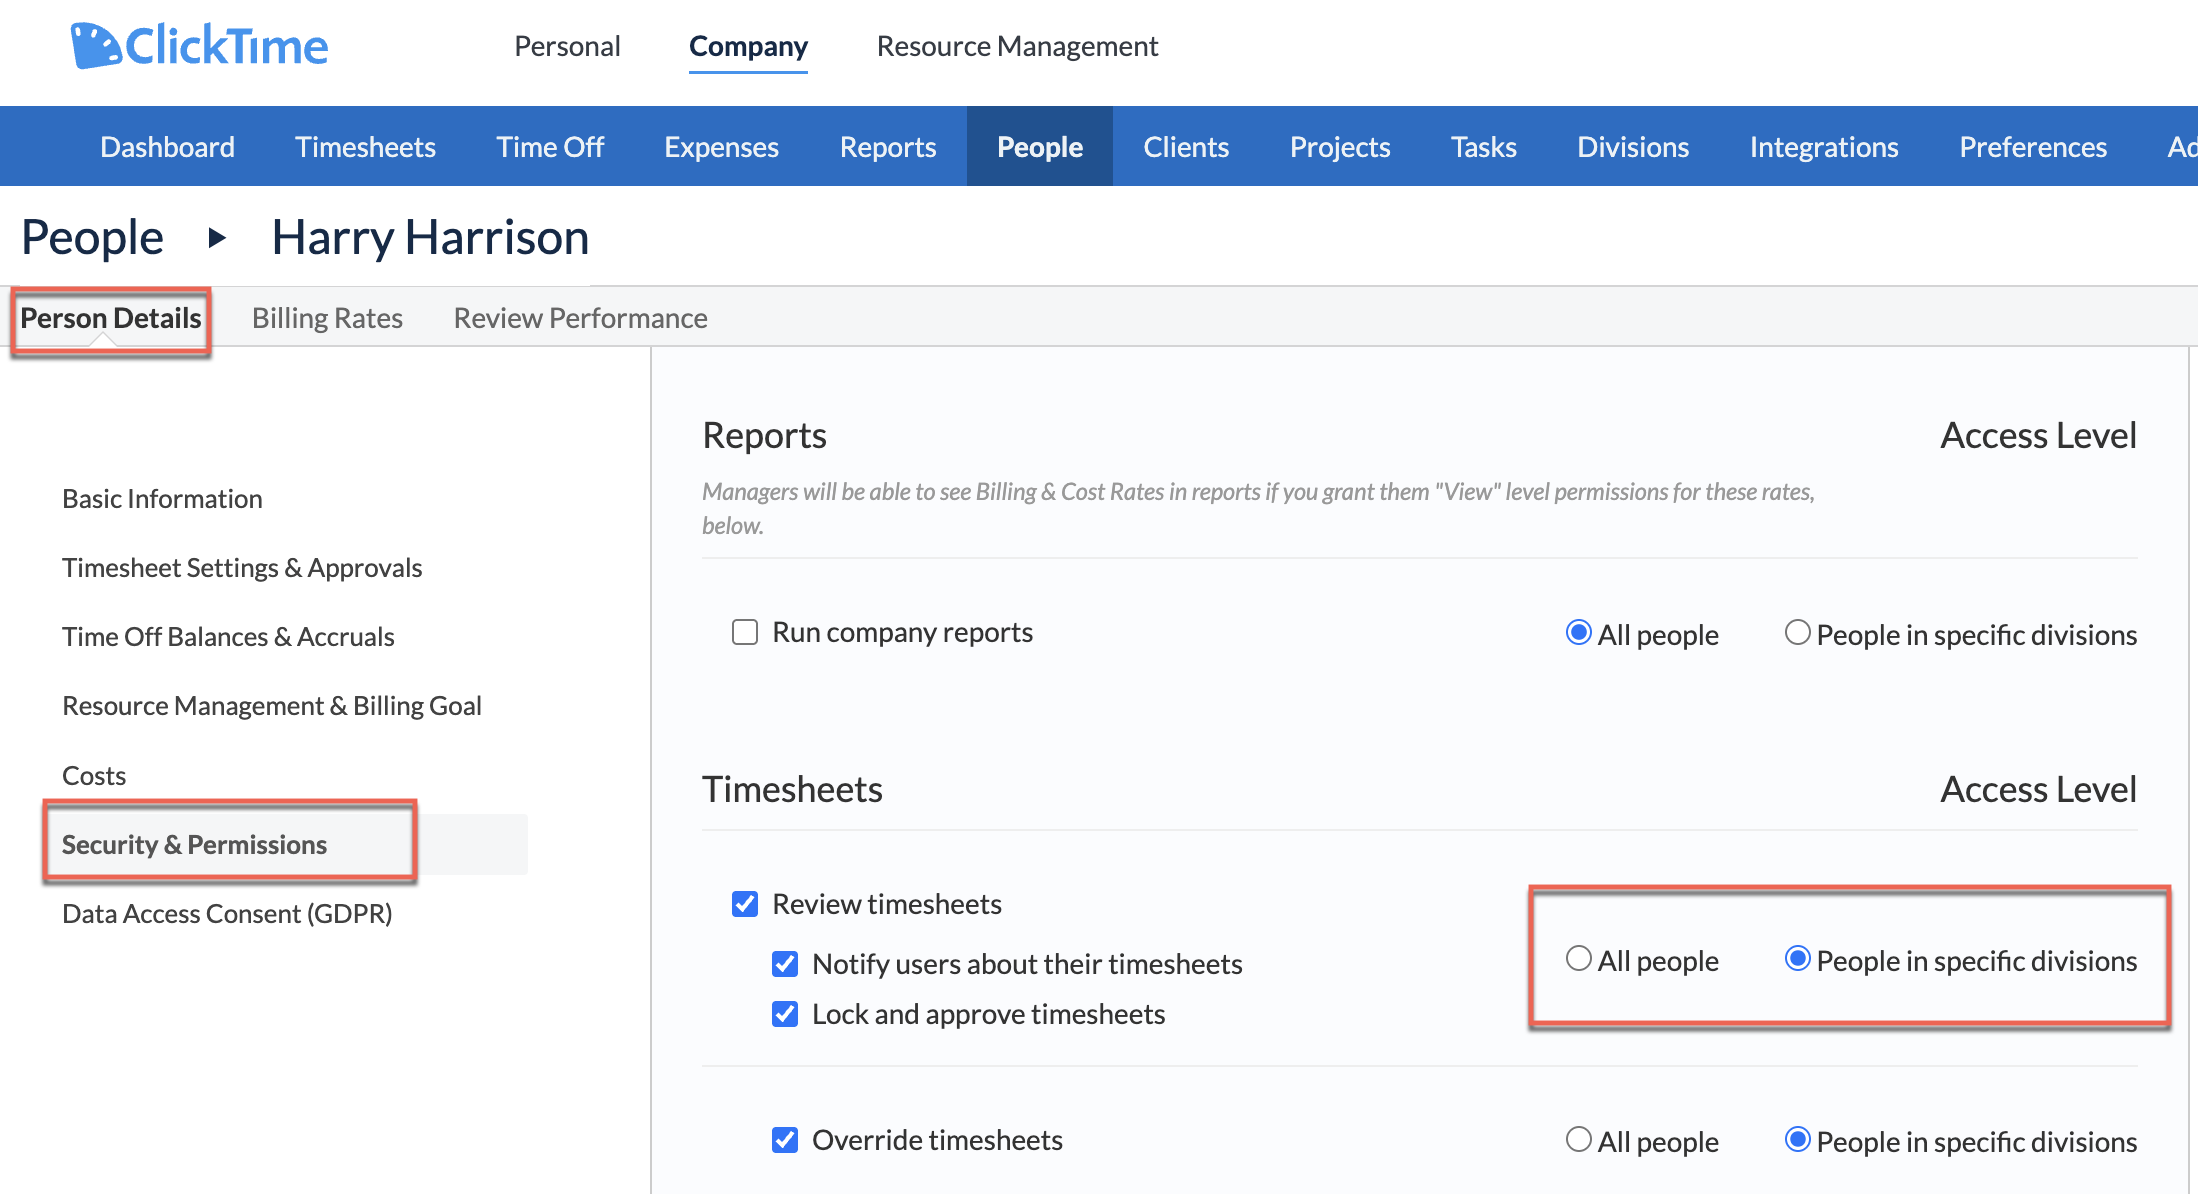Viewport: 2198px width, 1194px height.
Task: Open the Dashboard tab
Action: [167, 147]
